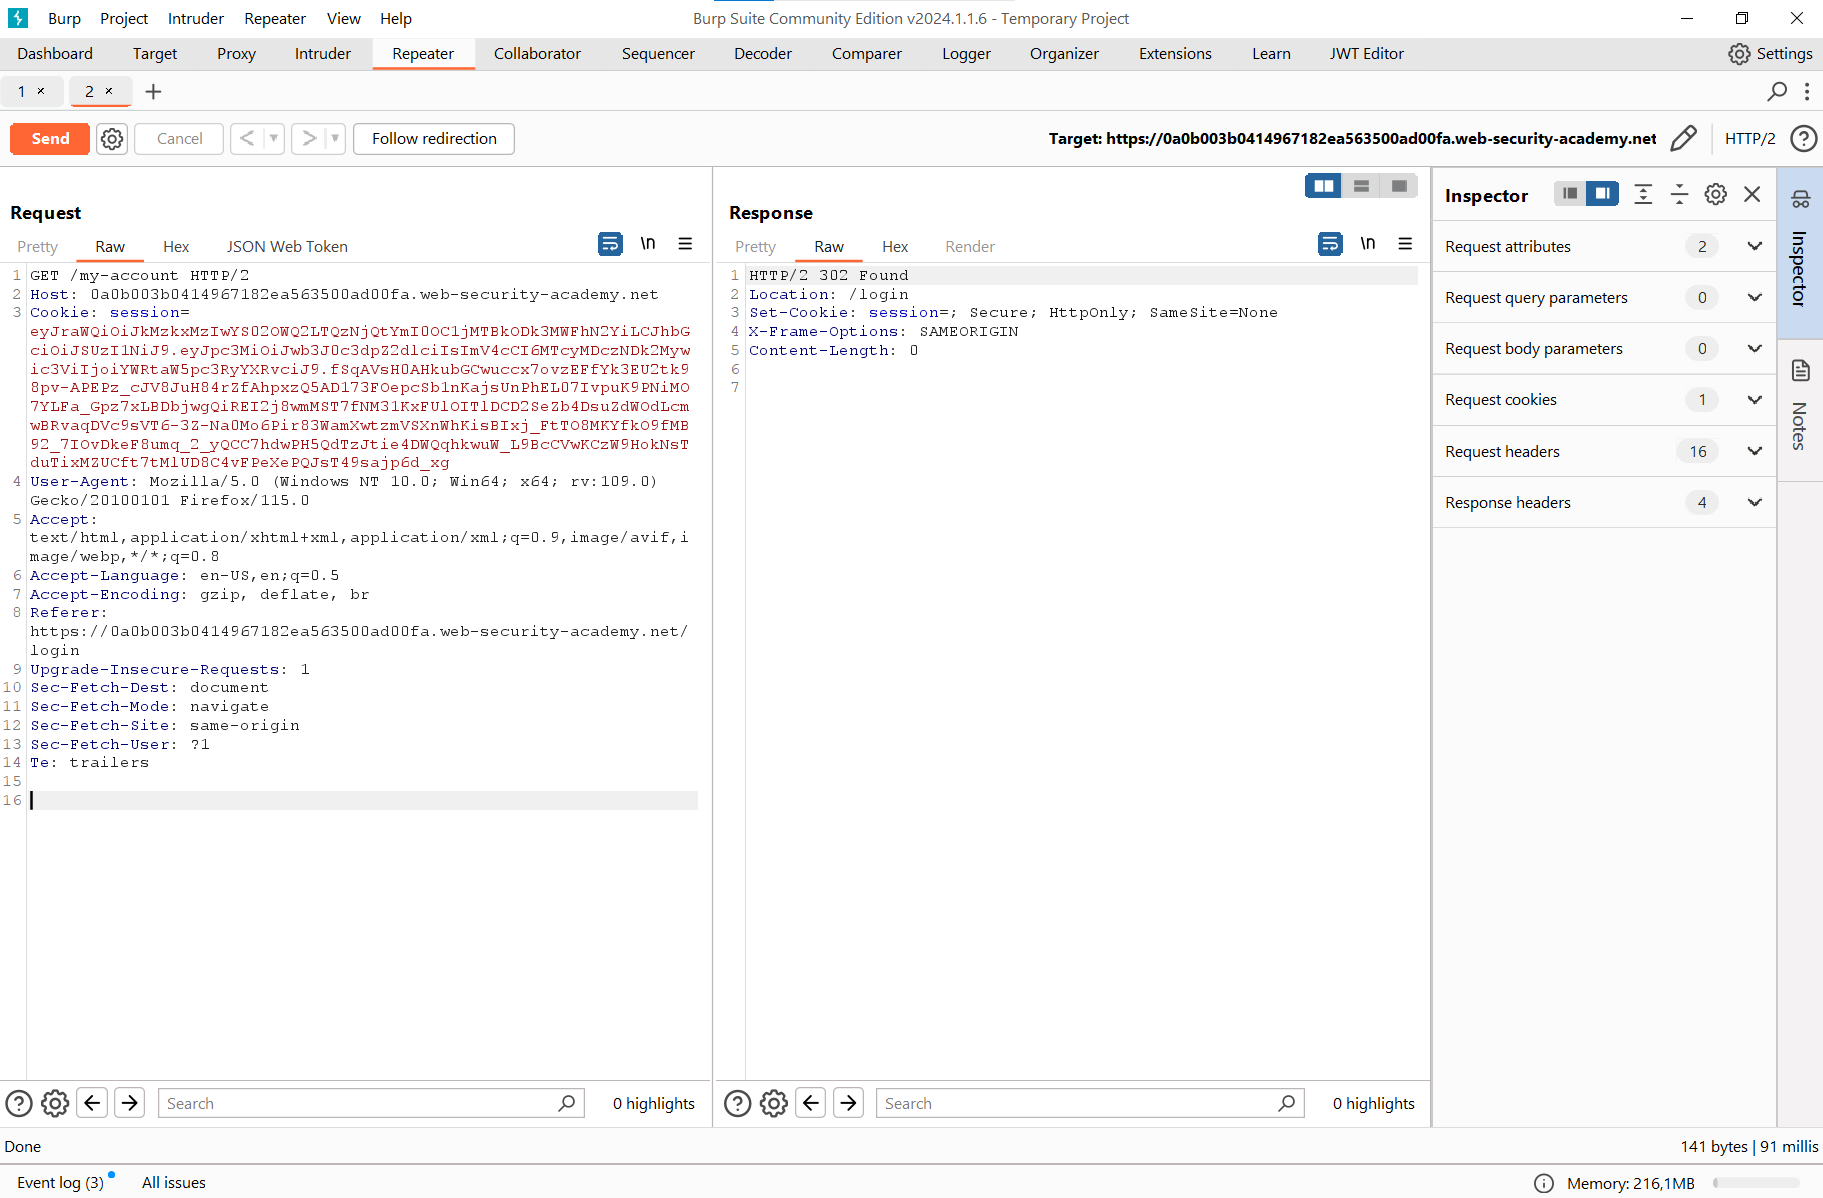Open the Project menu
The image size is (1823, 1198).
124,18
